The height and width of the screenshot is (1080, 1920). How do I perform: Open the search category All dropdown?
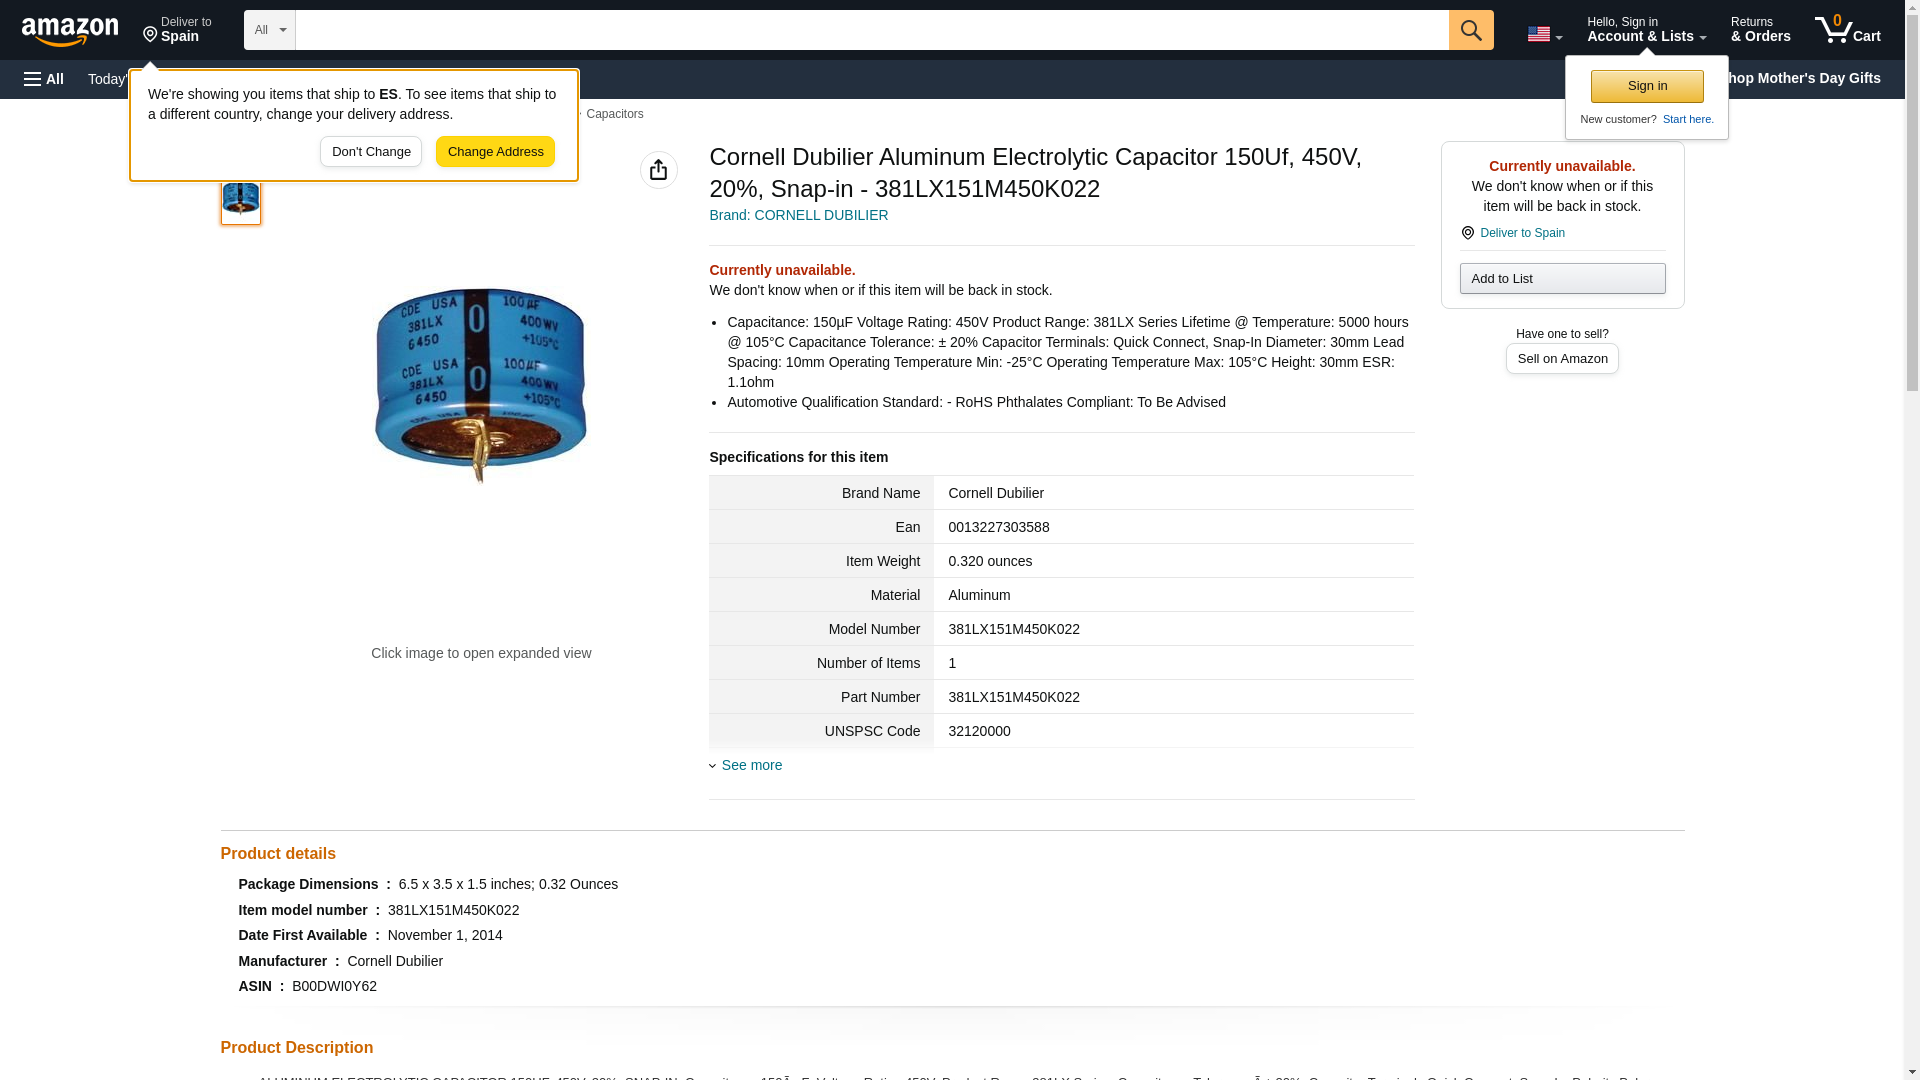269,30
